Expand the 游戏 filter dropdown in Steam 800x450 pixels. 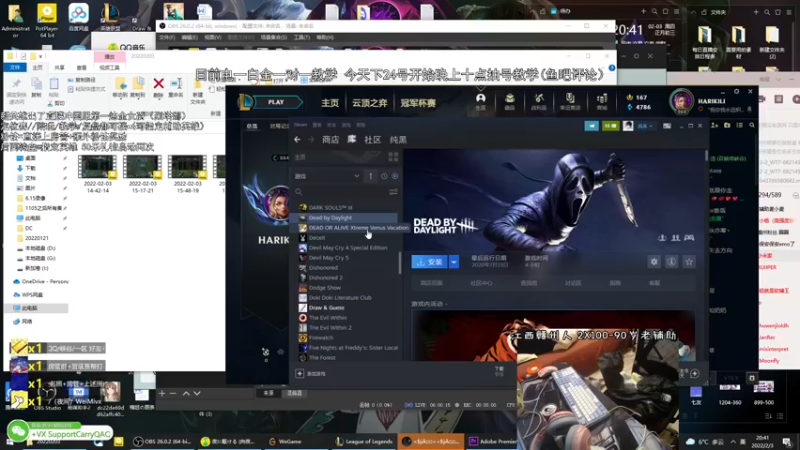(327, 176)
